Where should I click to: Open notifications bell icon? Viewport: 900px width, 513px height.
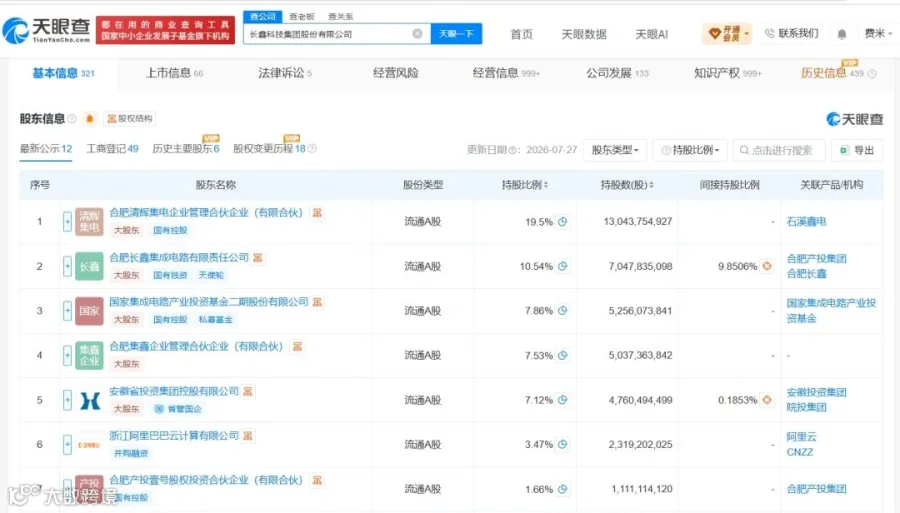pos(841,34)
